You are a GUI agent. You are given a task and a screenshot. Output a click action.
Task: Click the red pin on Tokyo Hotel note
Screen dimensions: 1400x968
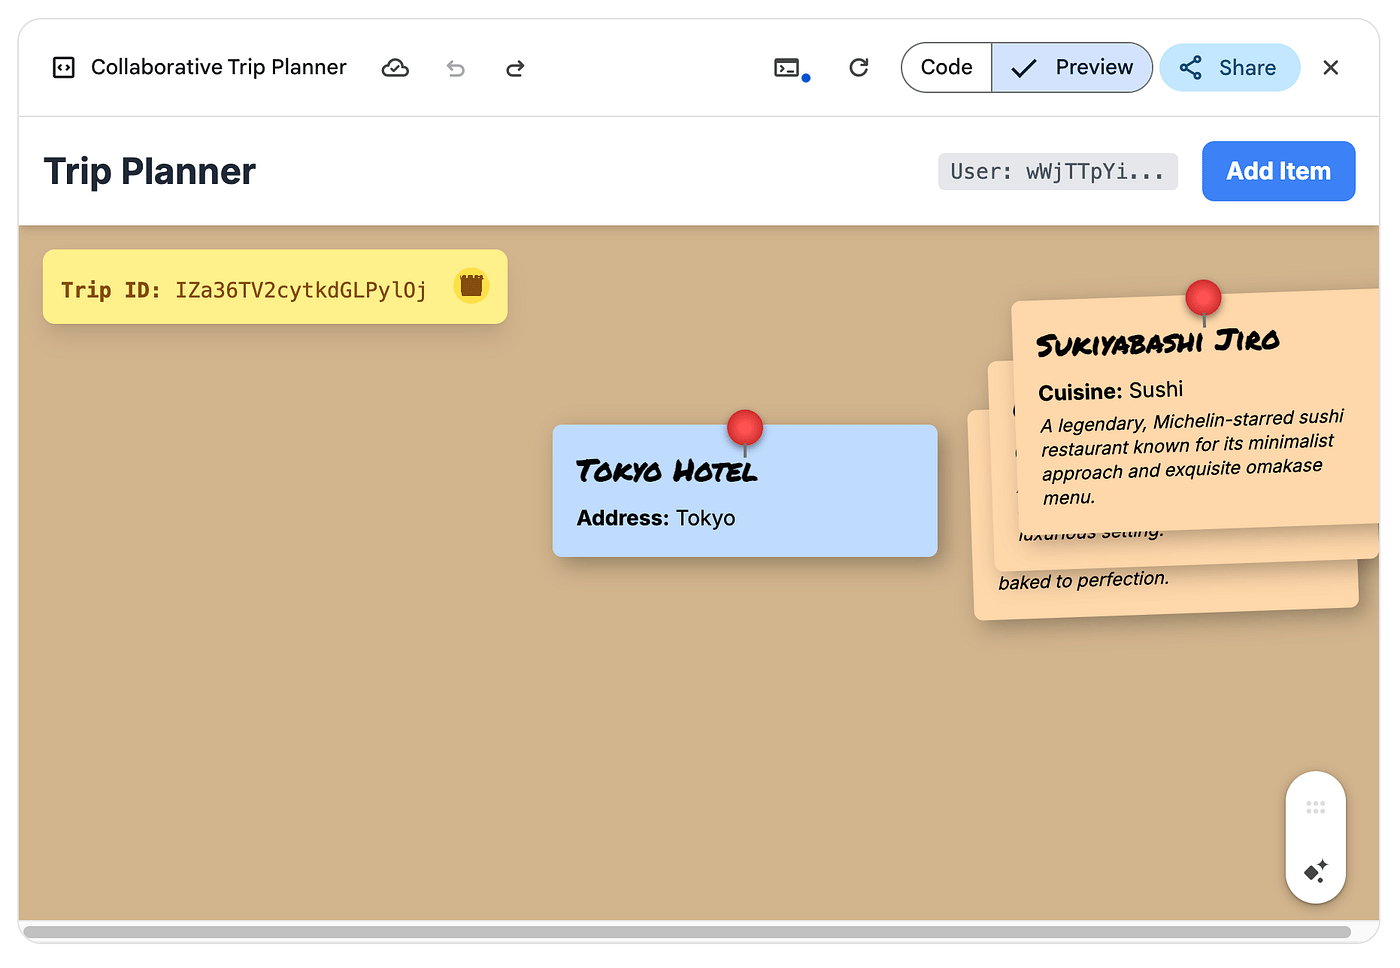745,428
